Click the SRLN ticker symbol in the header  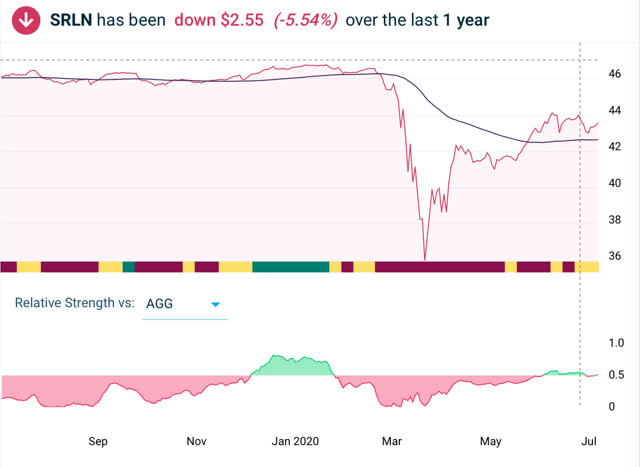[x=71, y=20]
